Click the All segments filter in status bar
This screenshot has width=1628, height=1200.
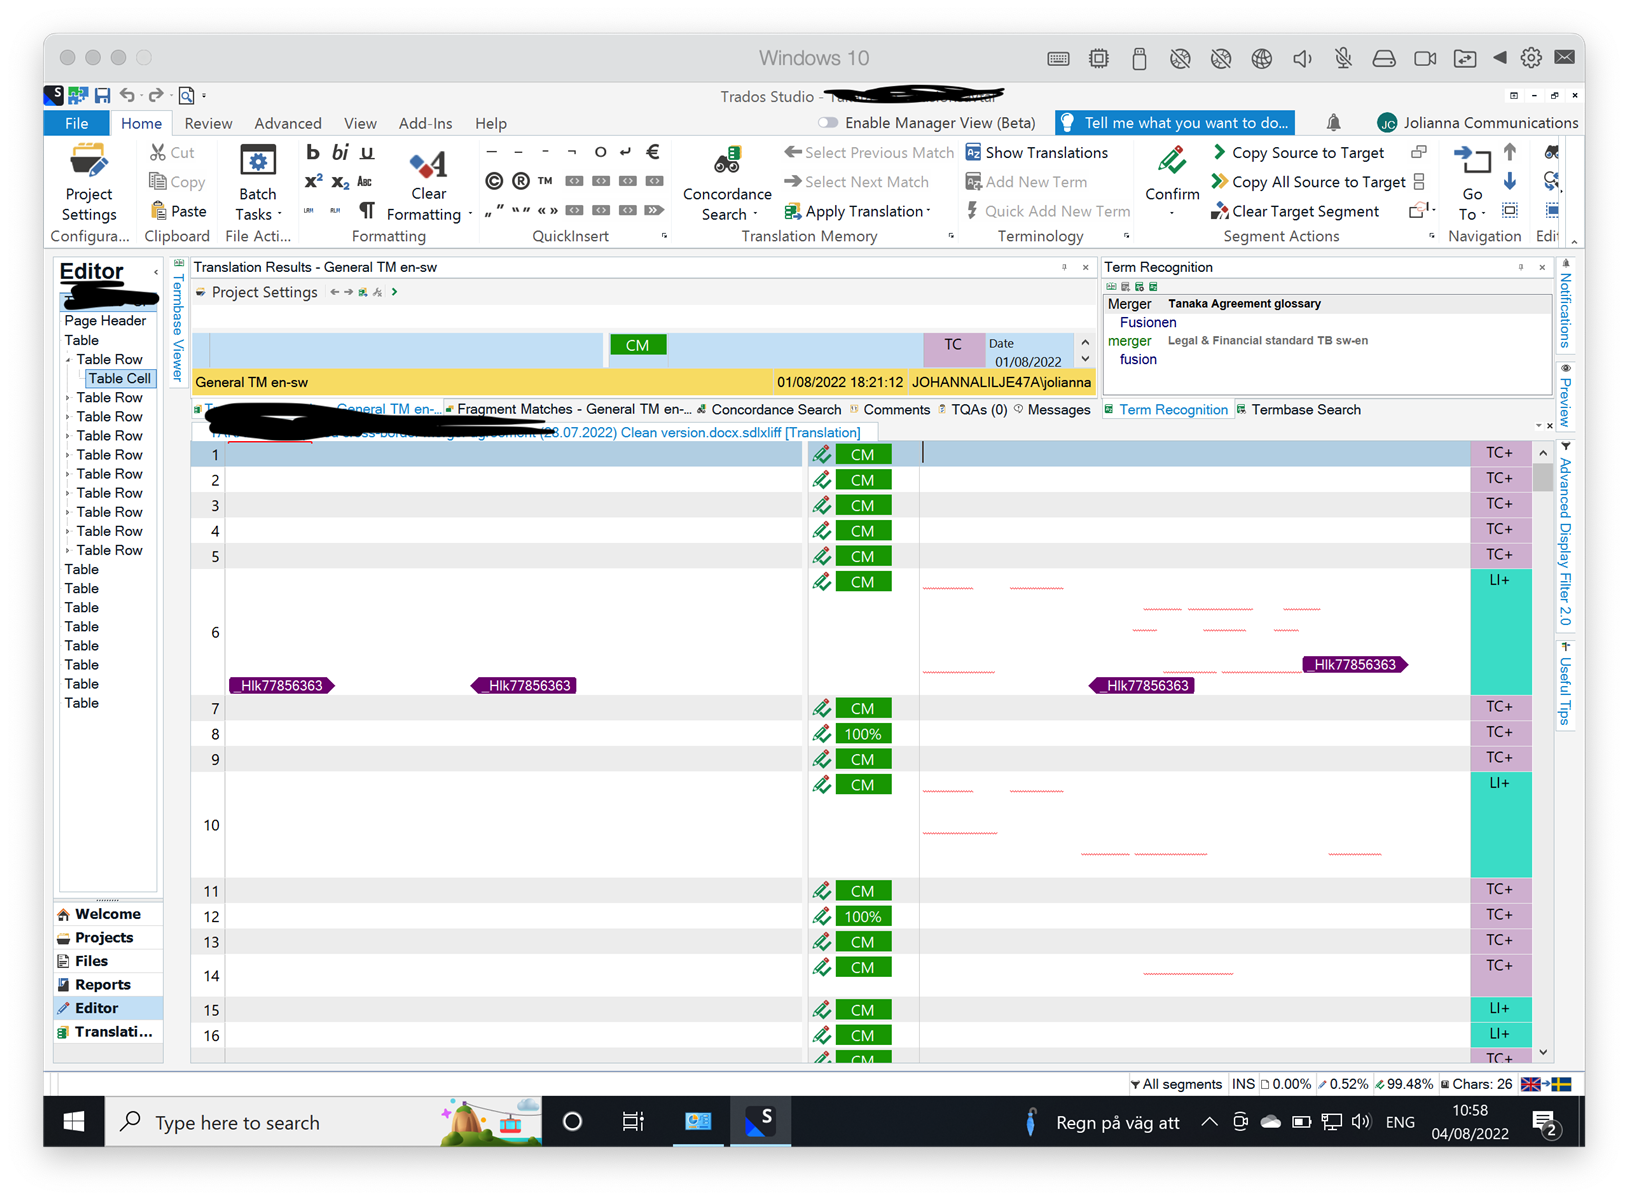coord(1176,1084)
